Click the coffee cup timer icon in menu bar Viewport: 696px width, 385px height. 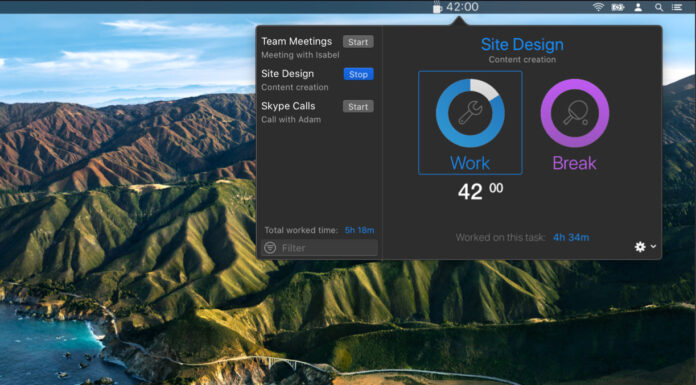click(x=438, y=7)
